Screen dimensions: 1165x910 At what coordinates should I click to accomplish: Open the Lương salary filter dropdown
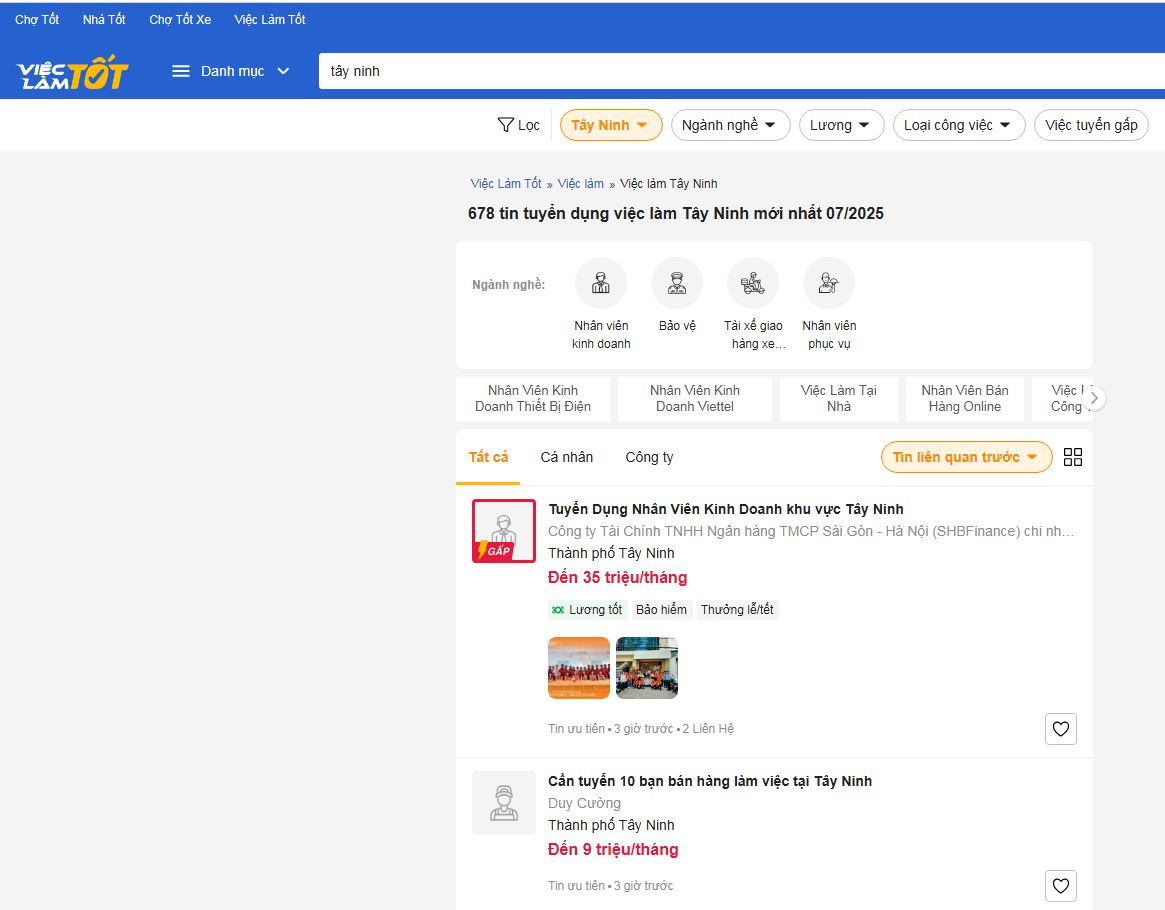[841, 125]
